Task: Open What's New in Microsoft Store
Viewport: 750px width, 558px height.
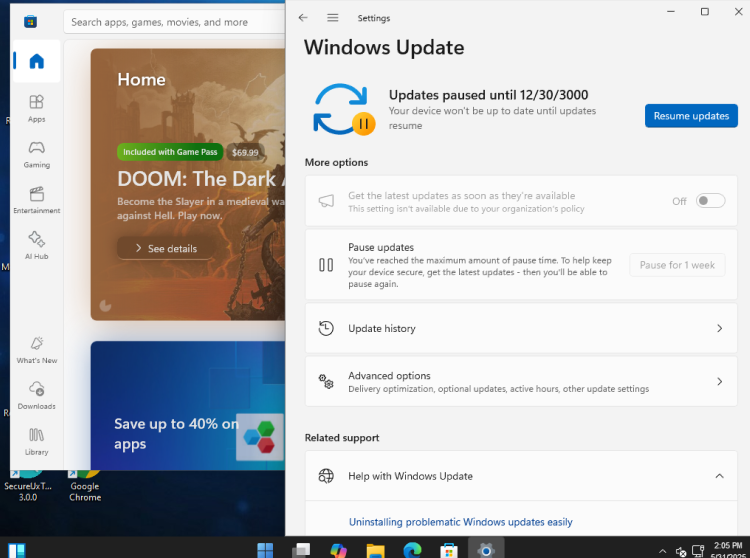Action: pyautogui.click(x=36, y=350)
